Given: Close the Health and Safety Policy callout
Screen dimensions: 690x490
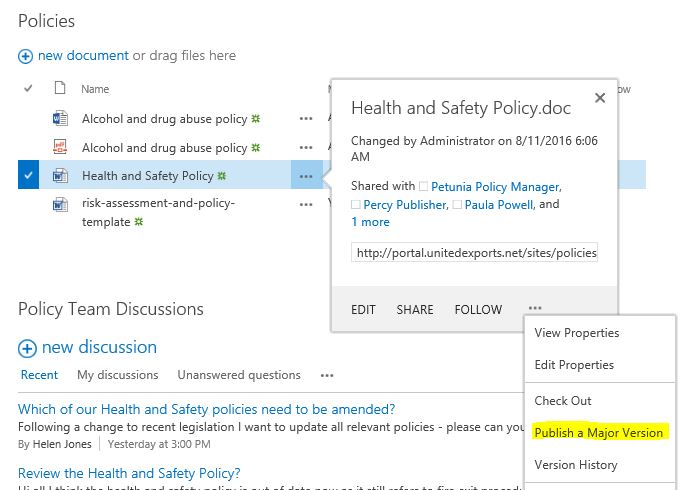Looking at the screenshot, I should [600, 98].
